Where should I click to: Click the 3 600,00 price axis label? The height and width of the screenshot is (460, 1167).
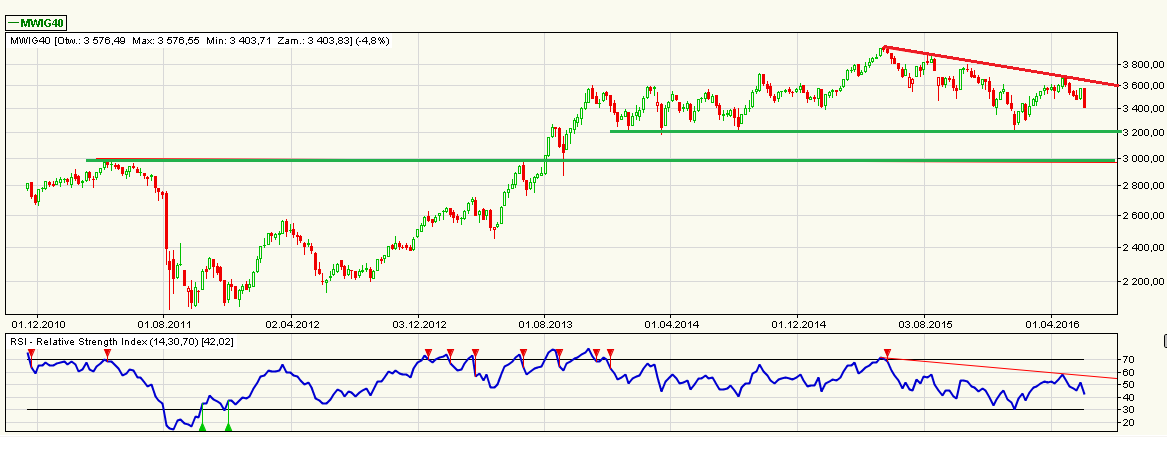click(1143, 86)
